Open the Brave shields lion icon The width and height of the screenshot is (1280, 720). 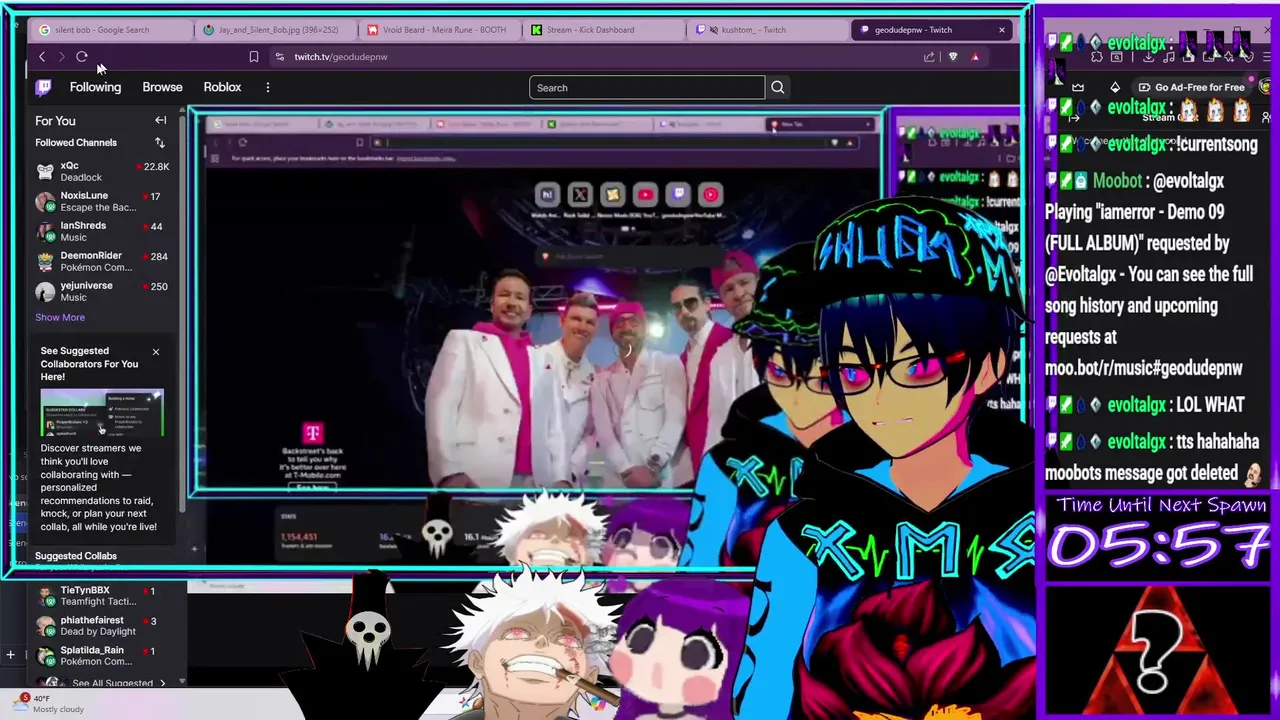click(953, 57)
